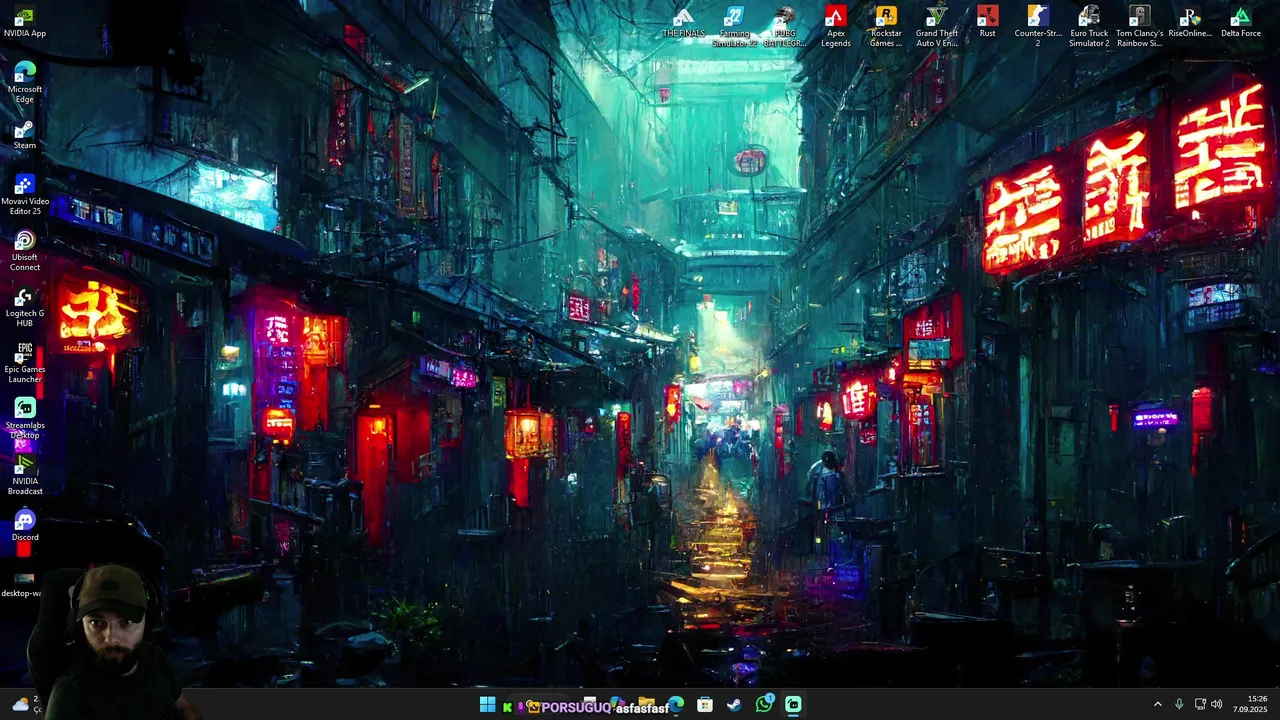Open the Rust game shortcut

pos(988,22)
